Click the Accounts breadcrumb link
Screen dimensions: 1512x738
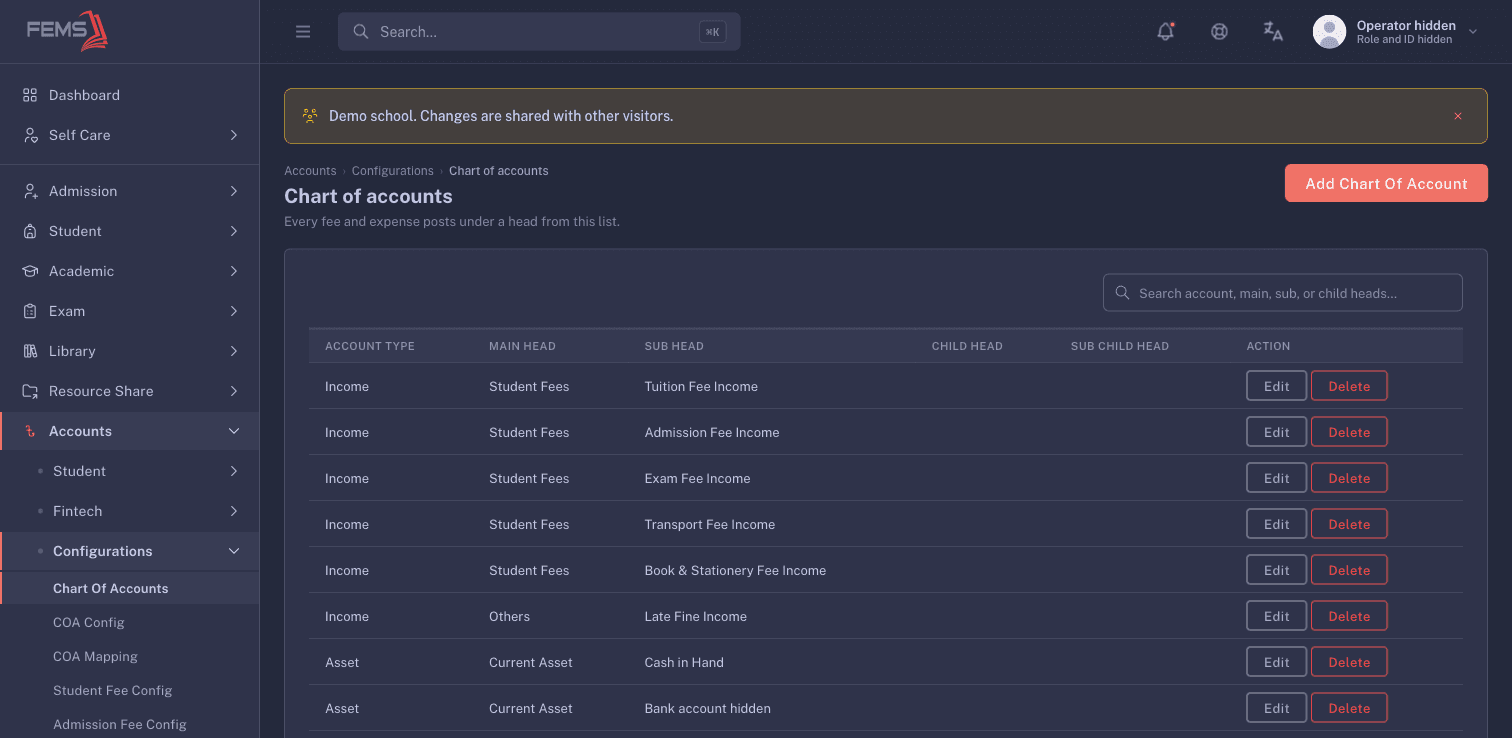coord(310,171)
